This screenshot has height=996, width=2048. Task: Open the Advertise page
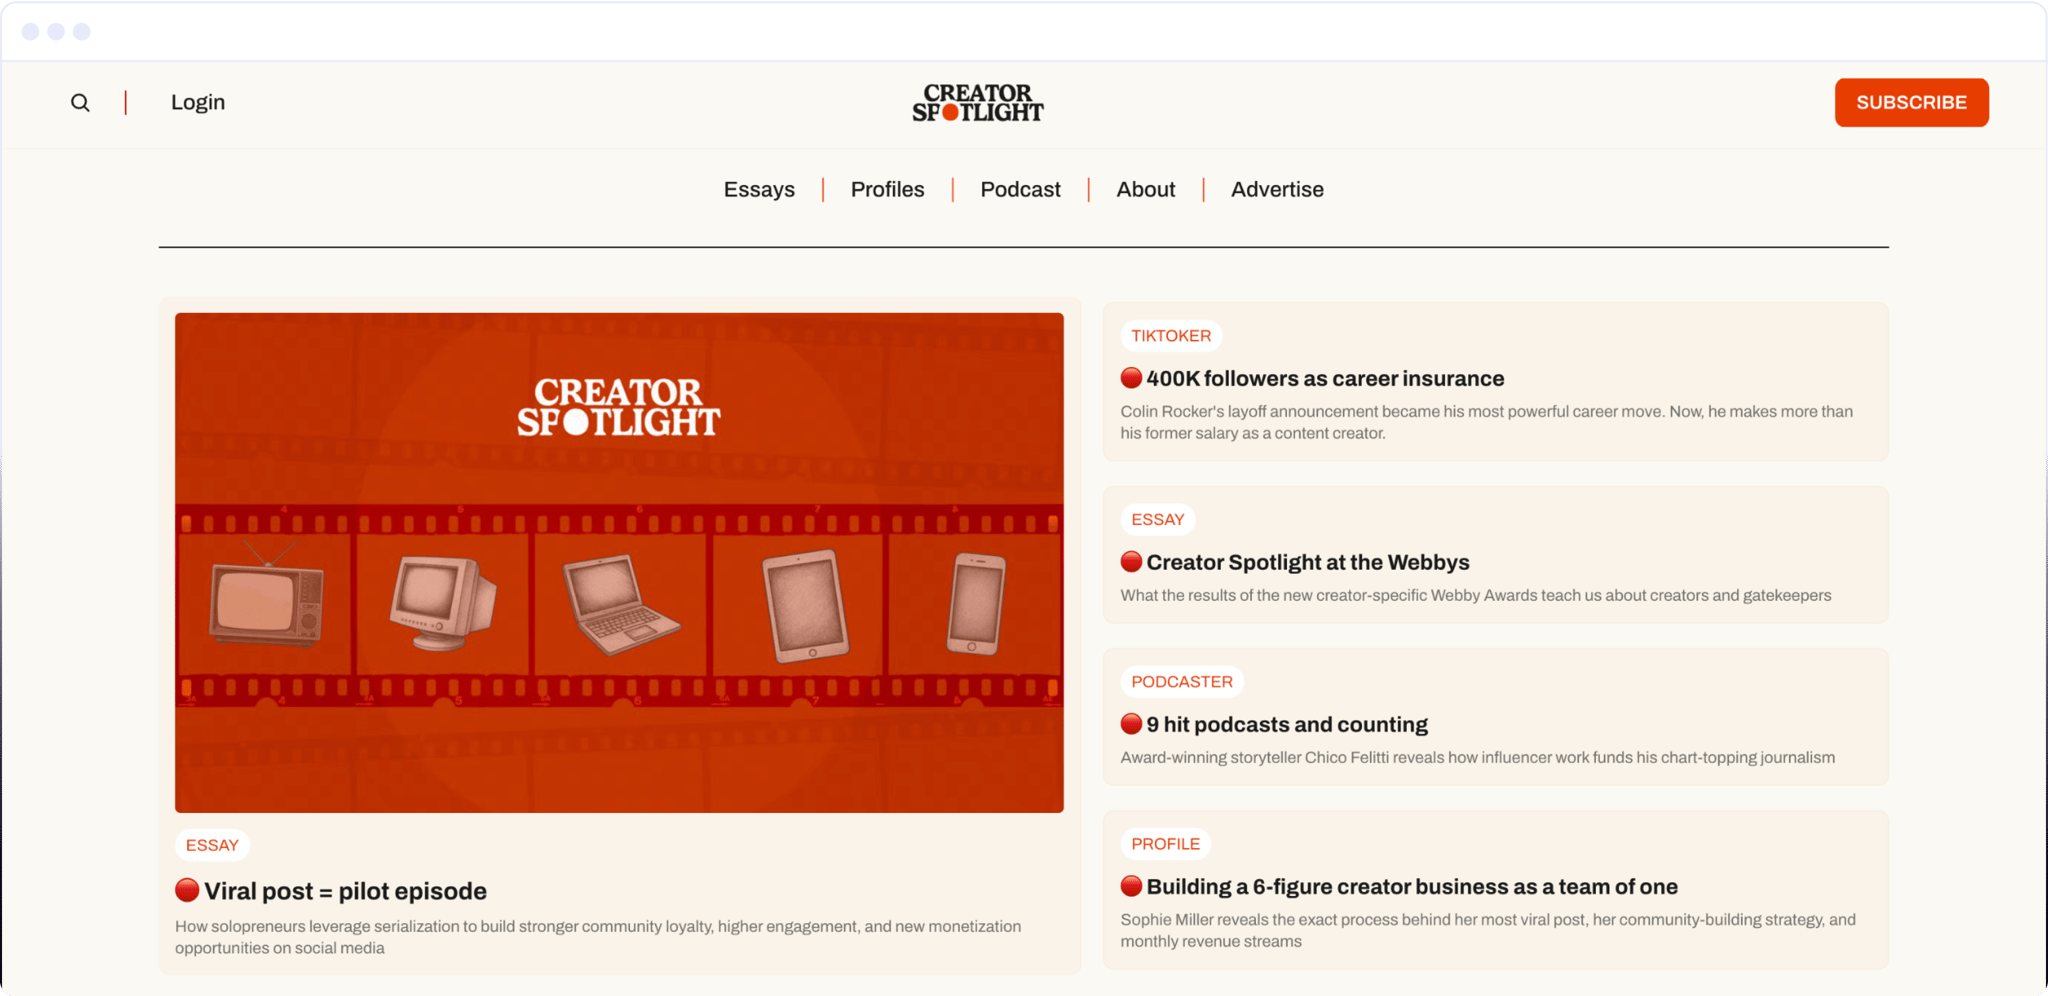tap(1277, 189)
